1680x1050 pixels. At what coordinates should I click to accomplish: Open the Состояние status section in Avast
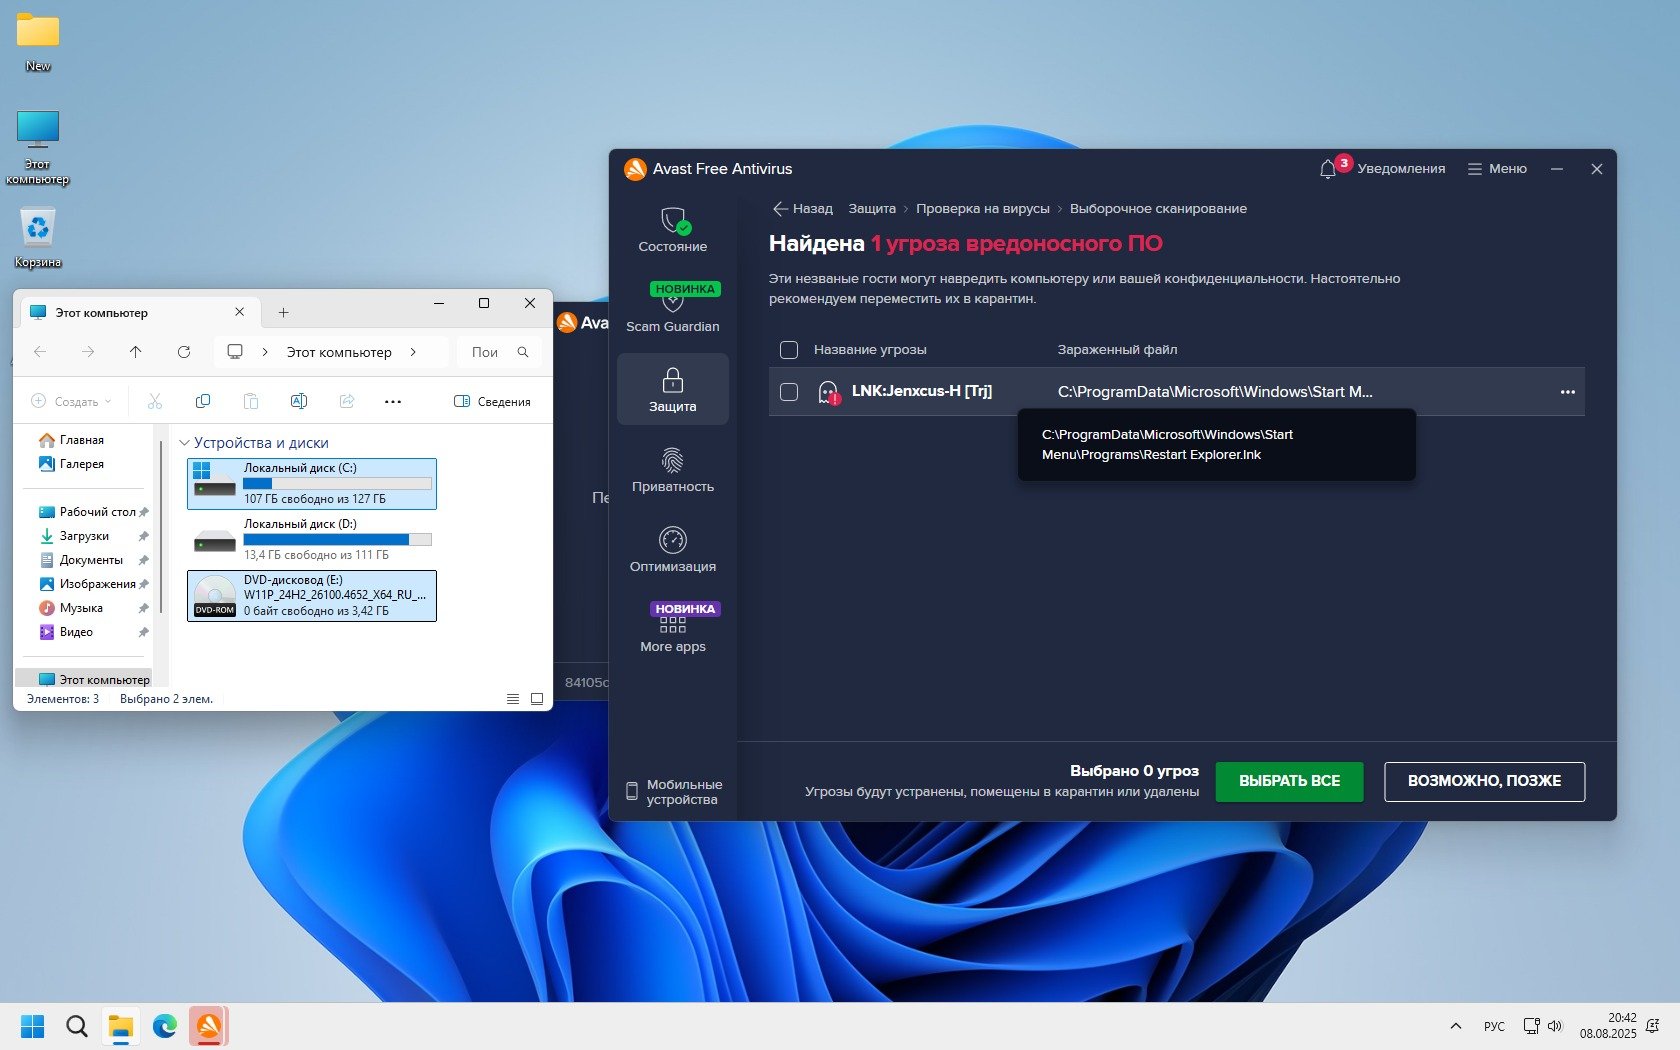click(x=673, y=230)
